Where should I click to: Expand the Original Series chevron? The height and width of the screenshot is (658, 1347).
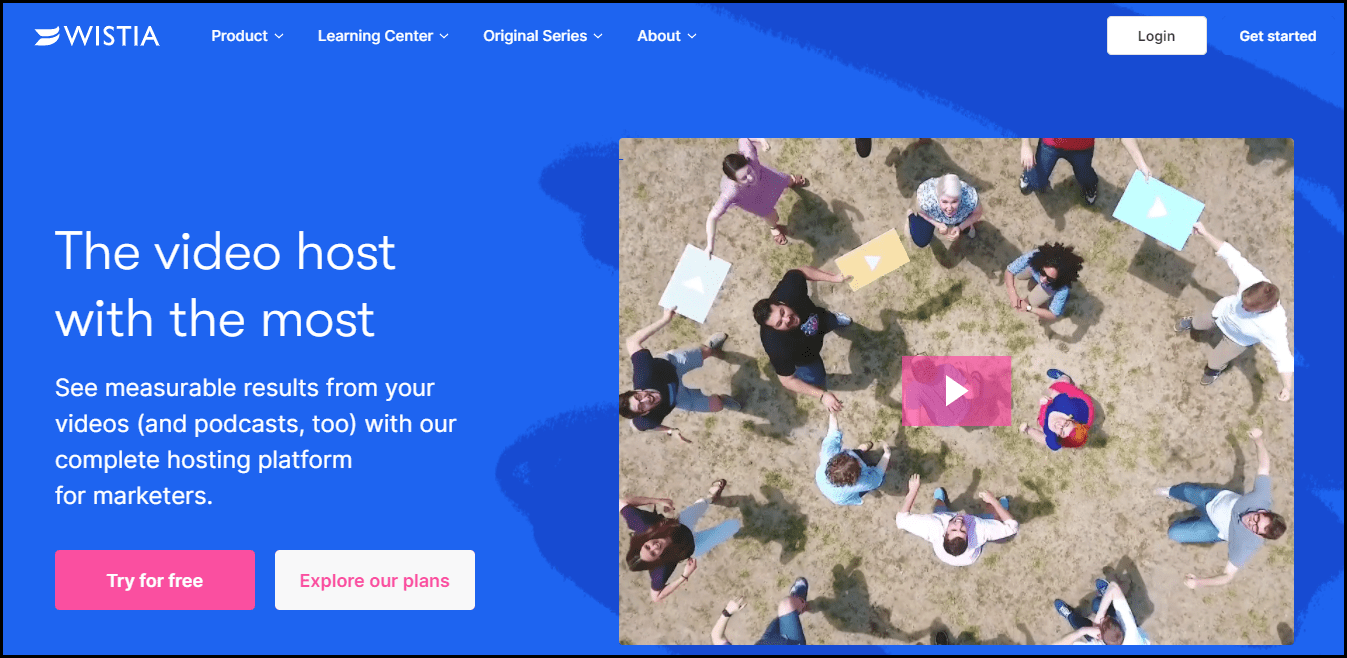tap(598, 36)
